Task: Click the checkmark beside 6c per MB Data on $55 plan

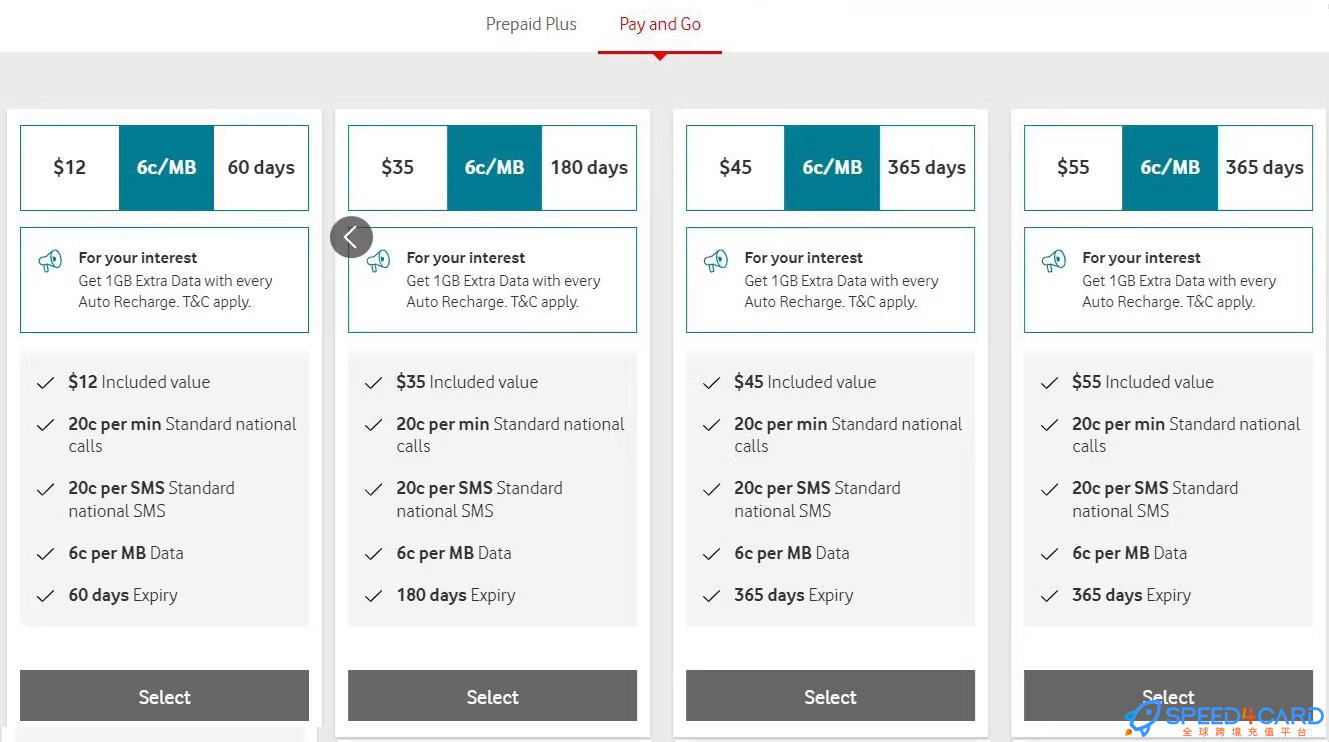Action: (1049, 553)
